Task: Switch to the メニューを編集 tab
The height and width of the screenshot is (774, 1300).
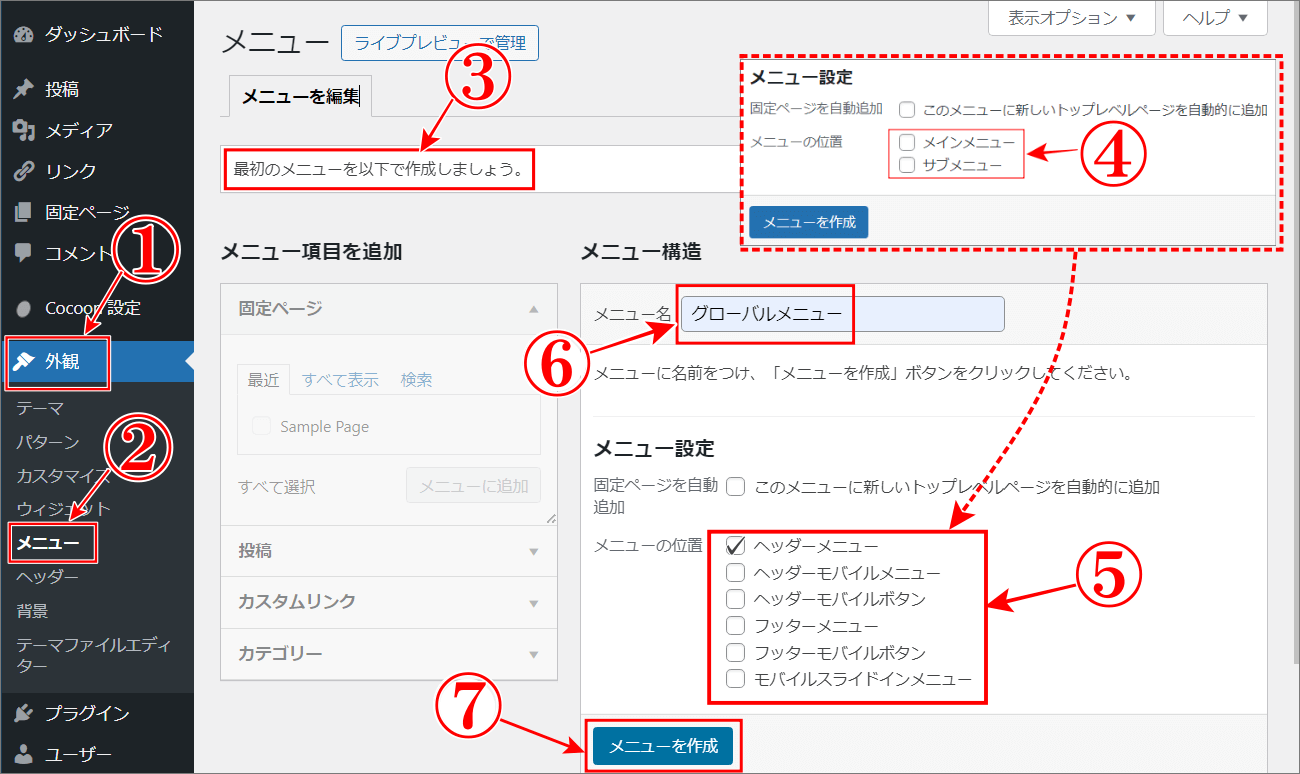Action: coord(301,96)
